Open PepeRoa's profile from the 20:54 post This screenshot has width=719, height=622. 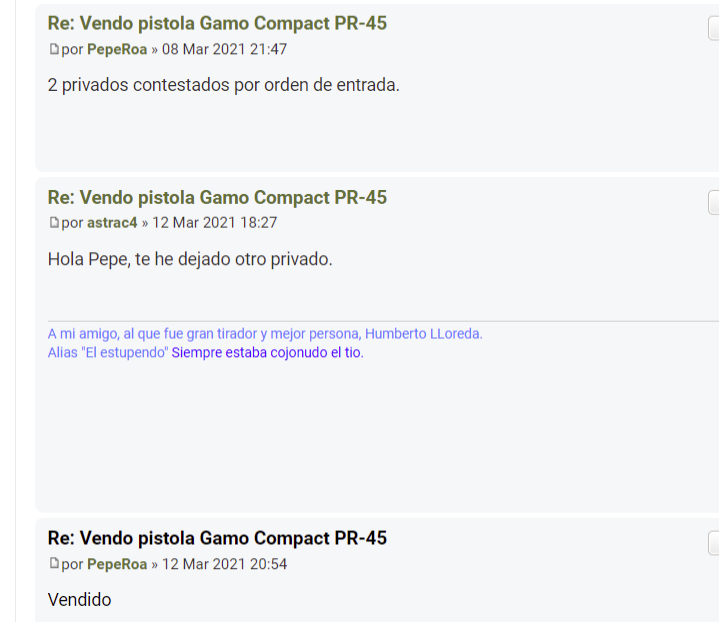coord(117,564)
